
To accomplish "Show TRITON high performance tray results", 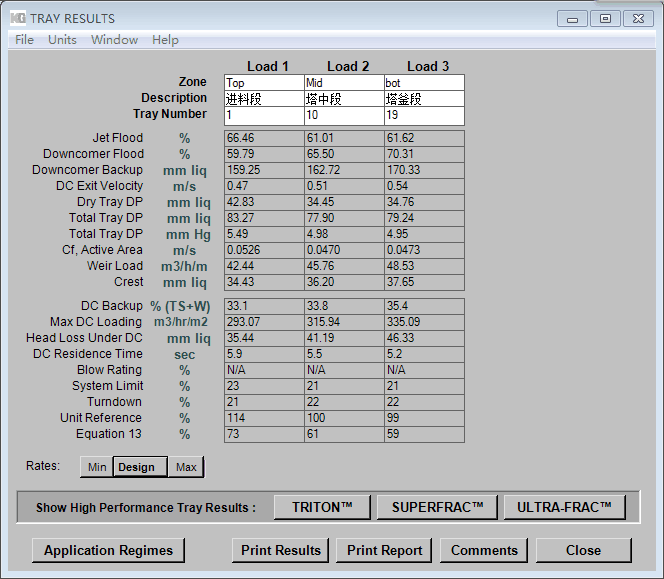I will (x=322, y=507).
